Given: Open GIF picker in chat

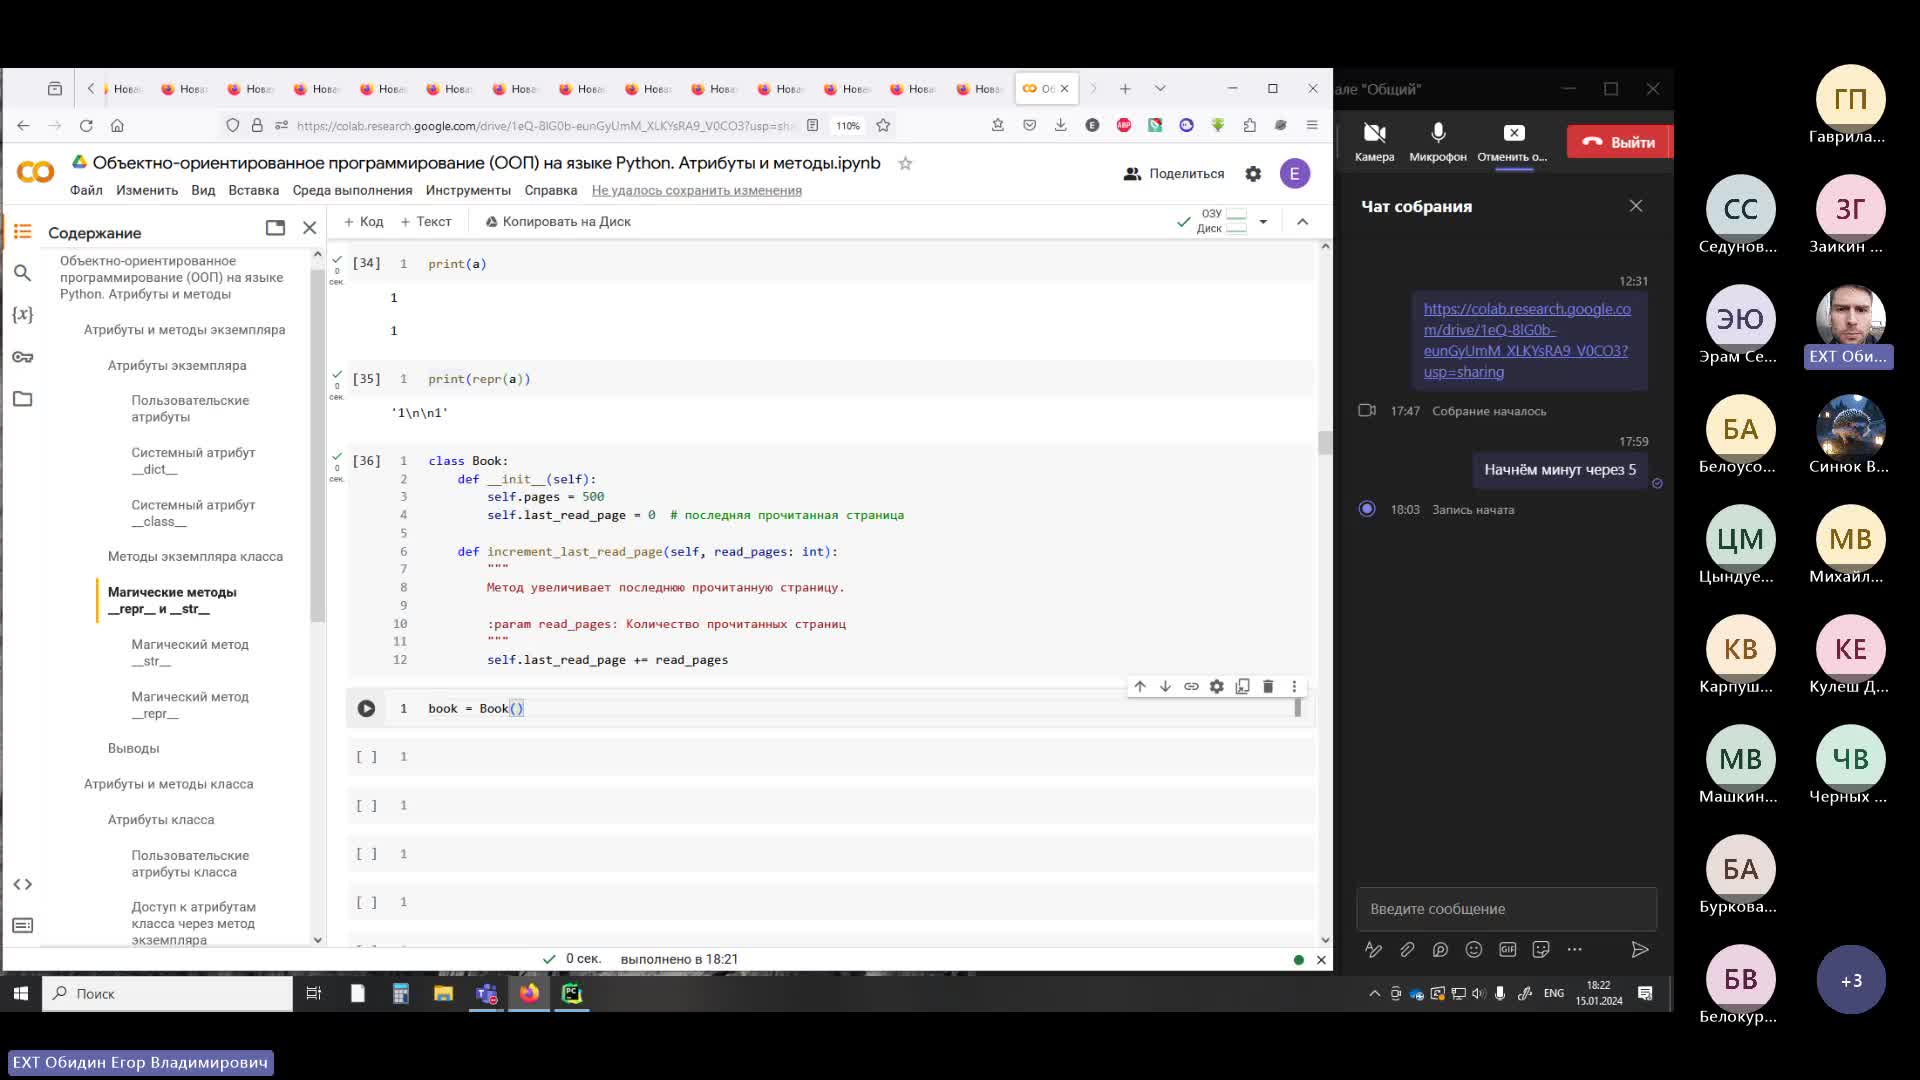Looking at the screenshot, I should pyautogui.click(x=1507, y=949).
